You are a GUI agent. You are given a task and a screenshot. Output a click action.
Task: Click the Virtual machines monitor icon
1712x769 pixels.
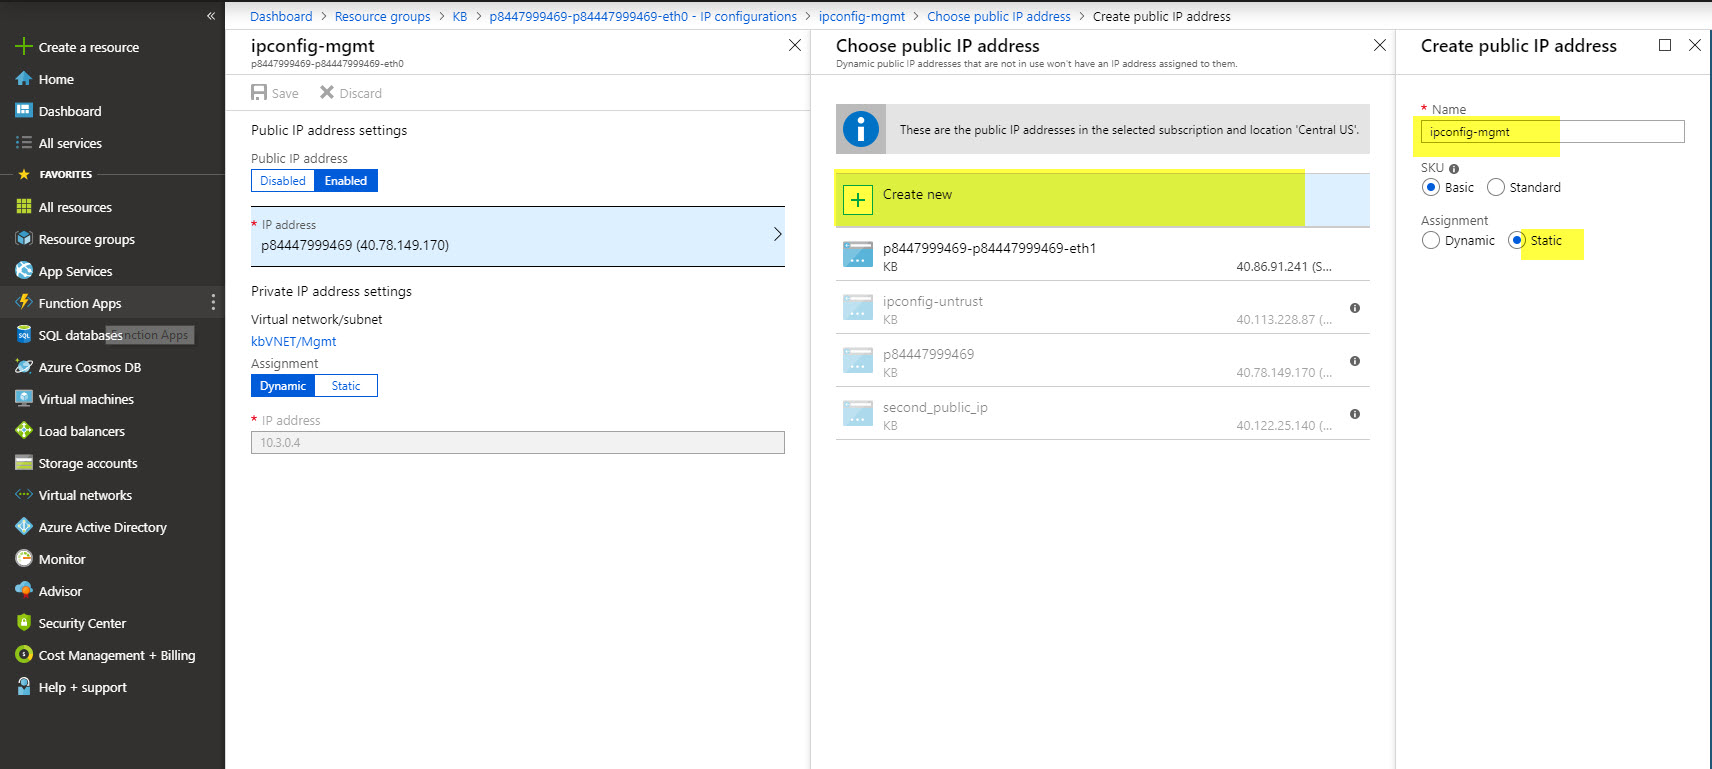[x=24, y=399]
